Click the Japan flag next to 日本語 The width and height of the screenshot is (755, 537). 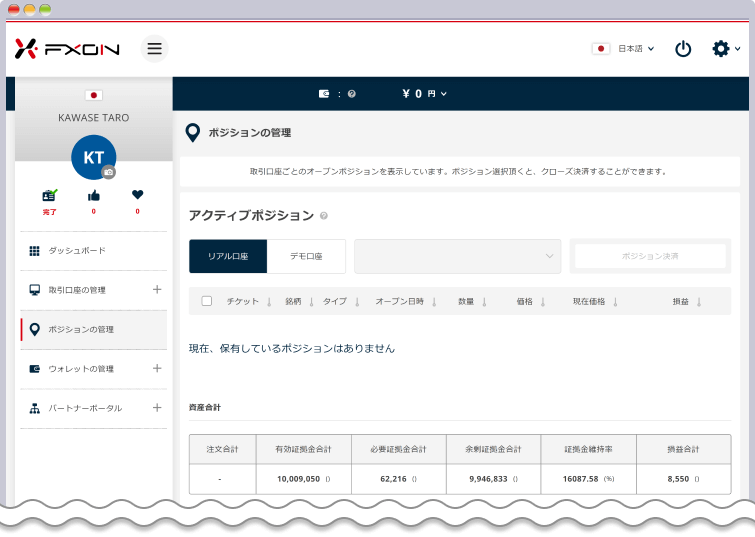point(601,49)
